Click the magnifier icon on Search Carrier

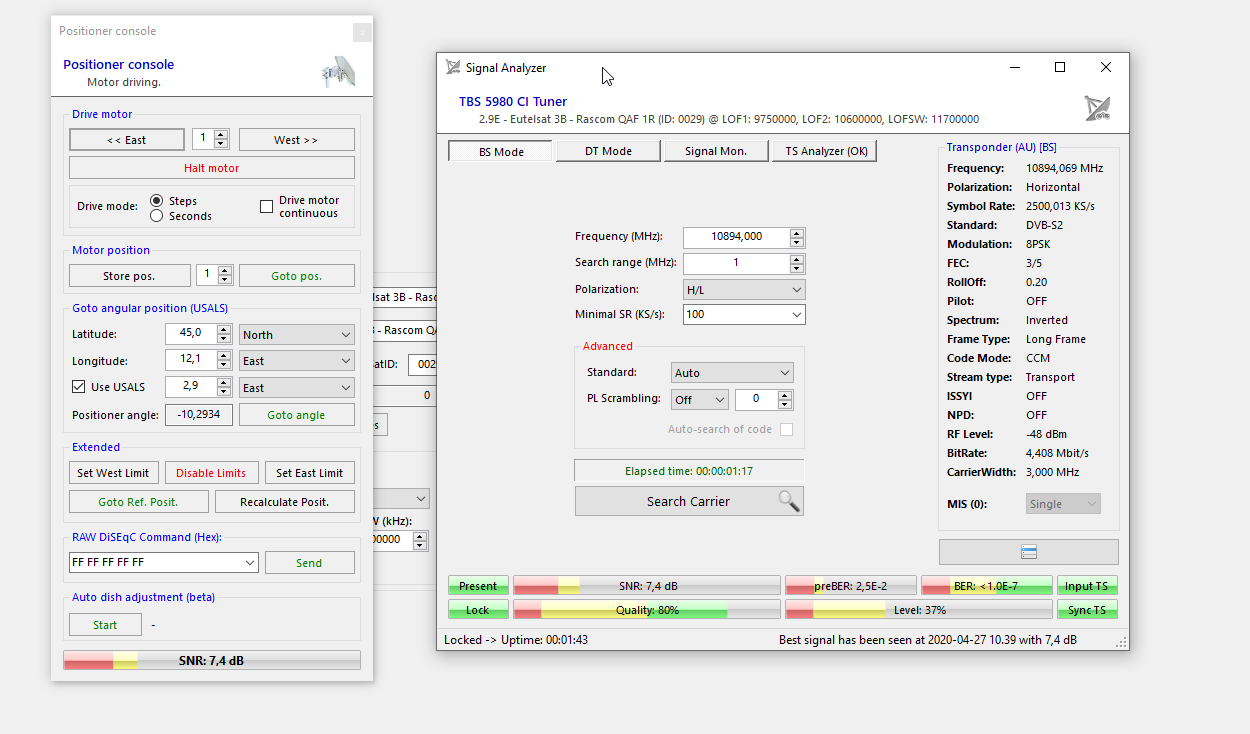pyautogui.click(x=789, y=501)
